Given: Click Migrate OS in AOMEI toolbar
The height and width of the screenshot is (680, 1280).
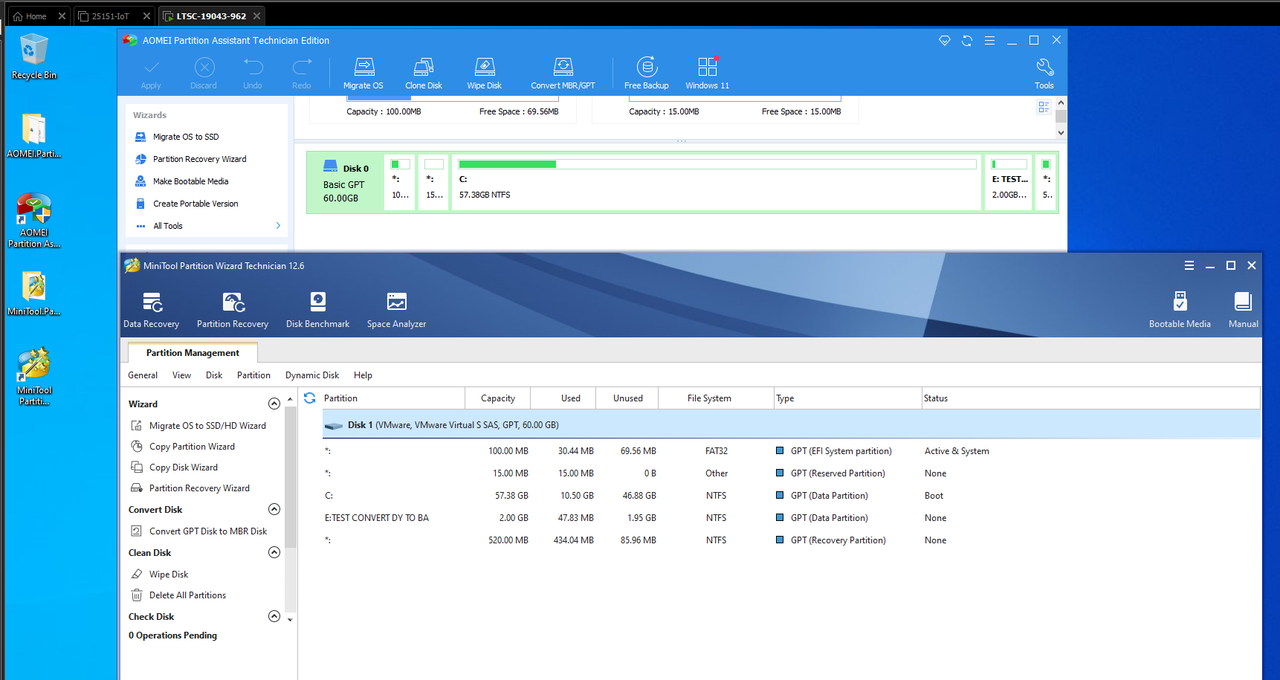Looking at the screenshot, I should coord(363,73).
